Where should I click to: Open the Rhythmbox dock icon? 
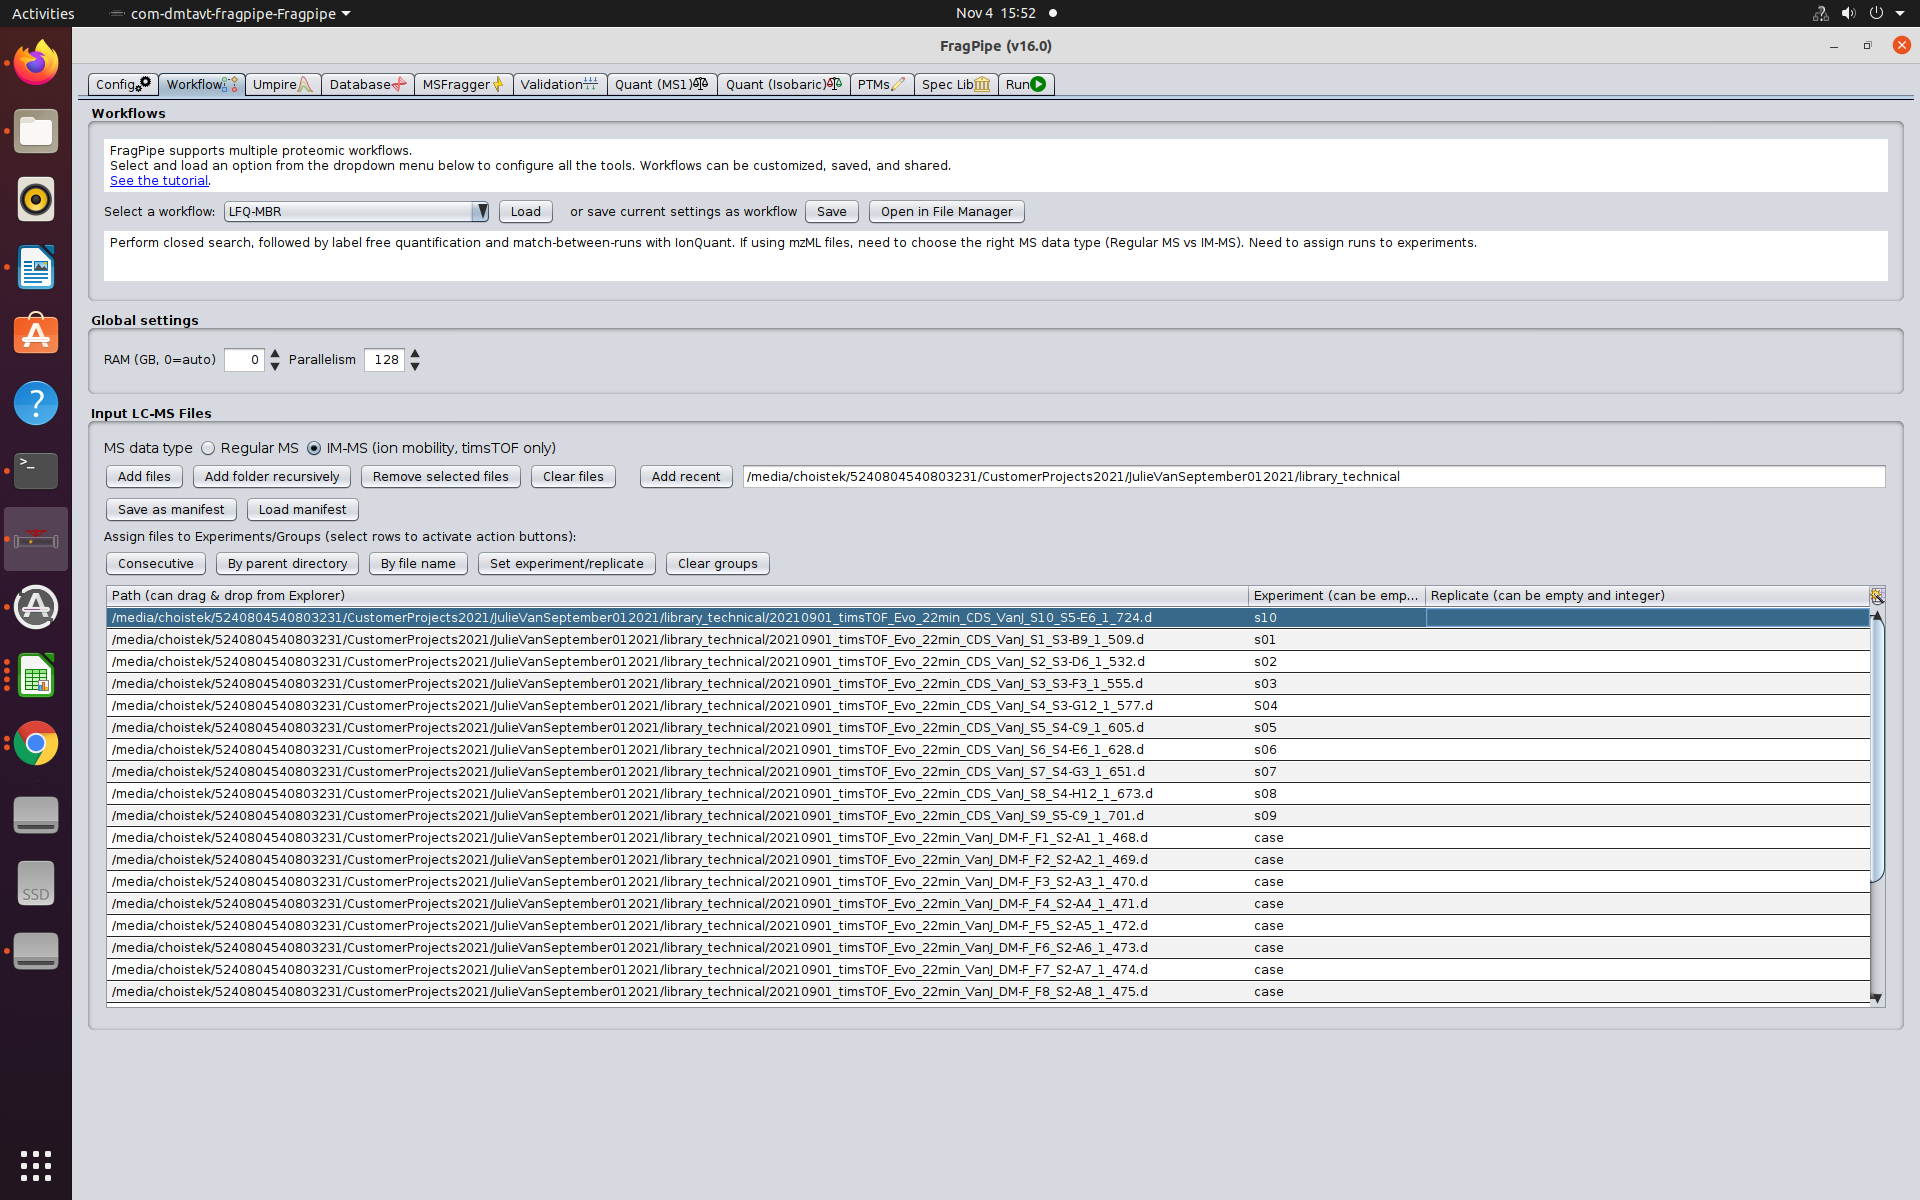(36, 199)
